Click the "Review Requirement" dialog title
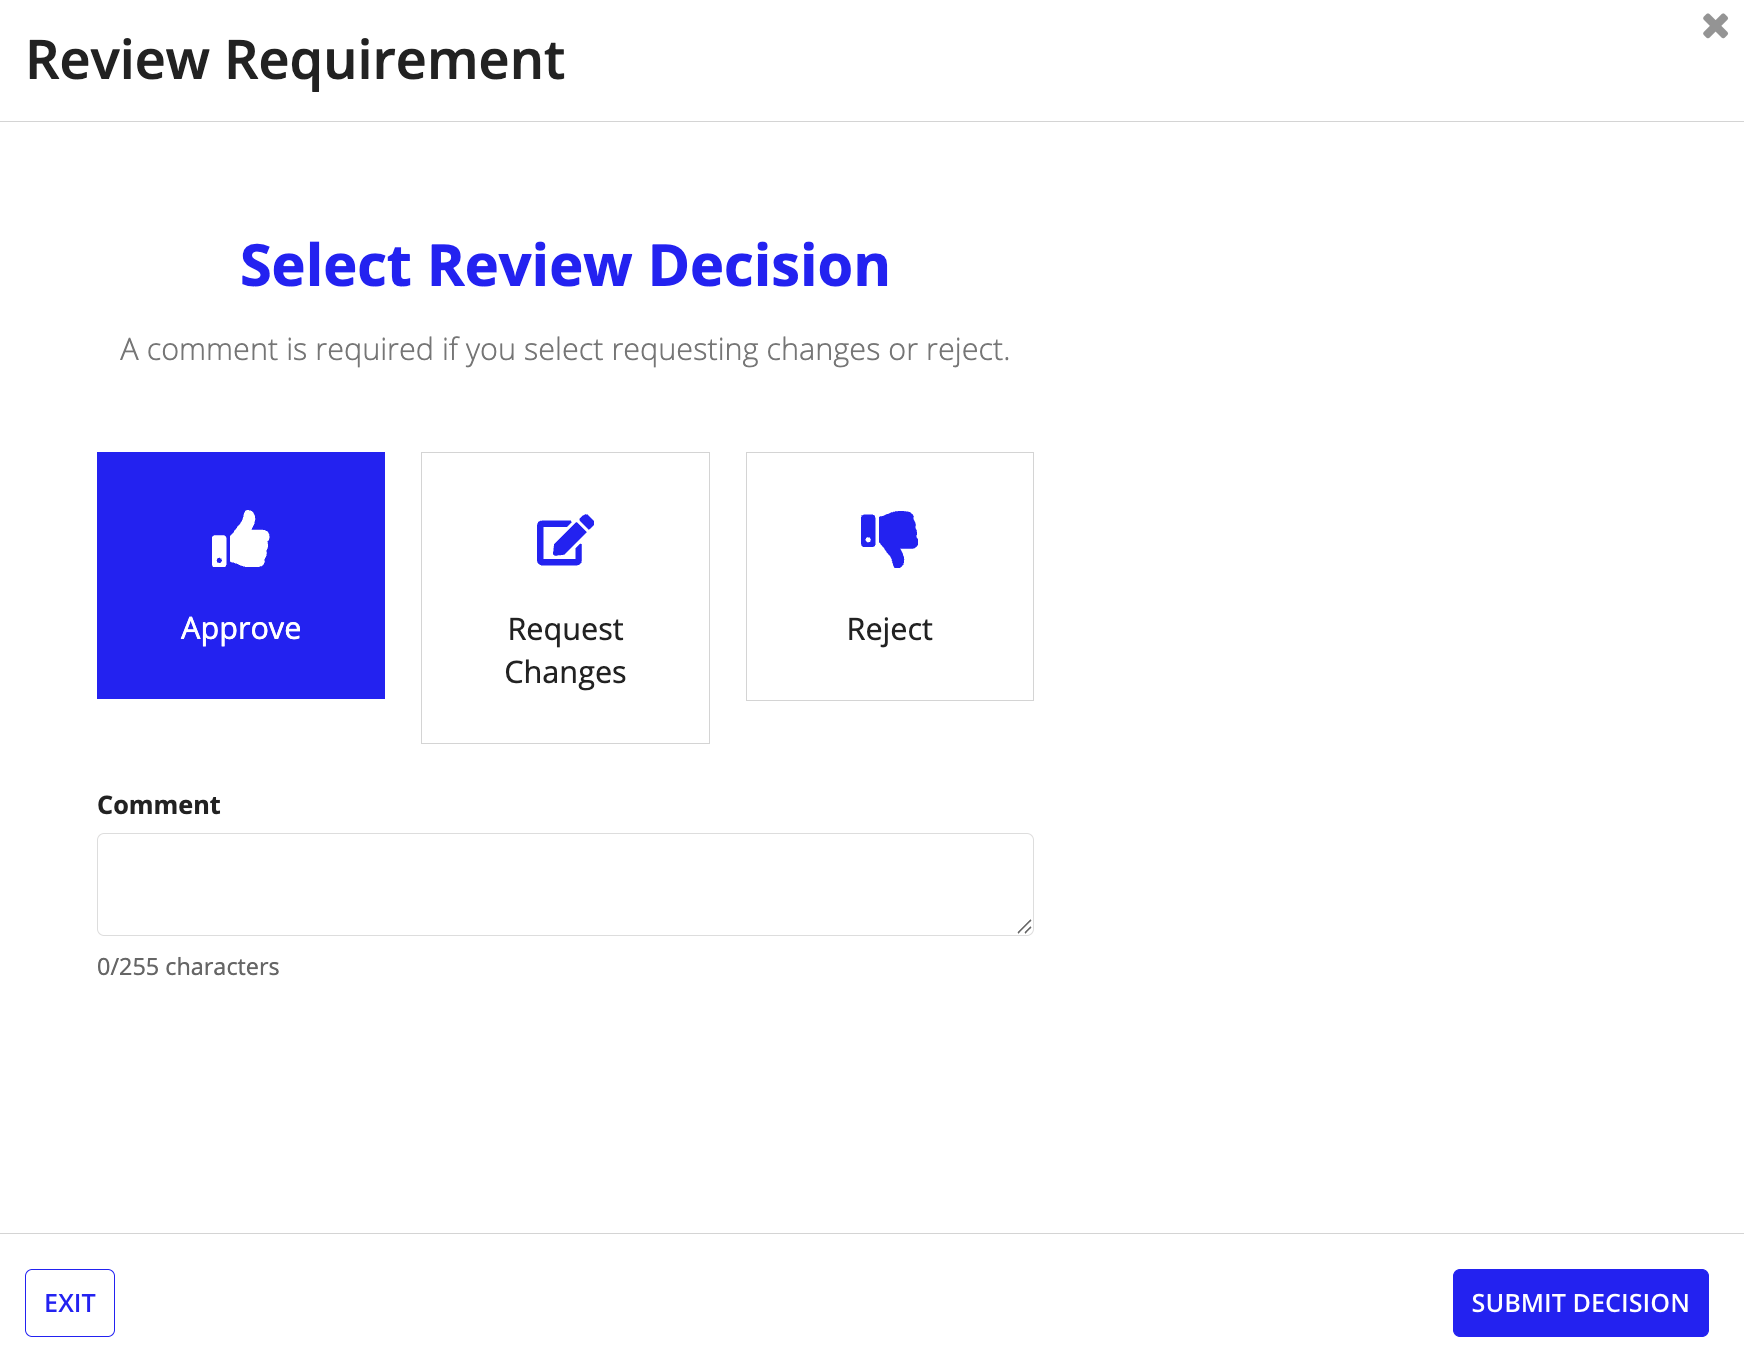 [295, 60]
